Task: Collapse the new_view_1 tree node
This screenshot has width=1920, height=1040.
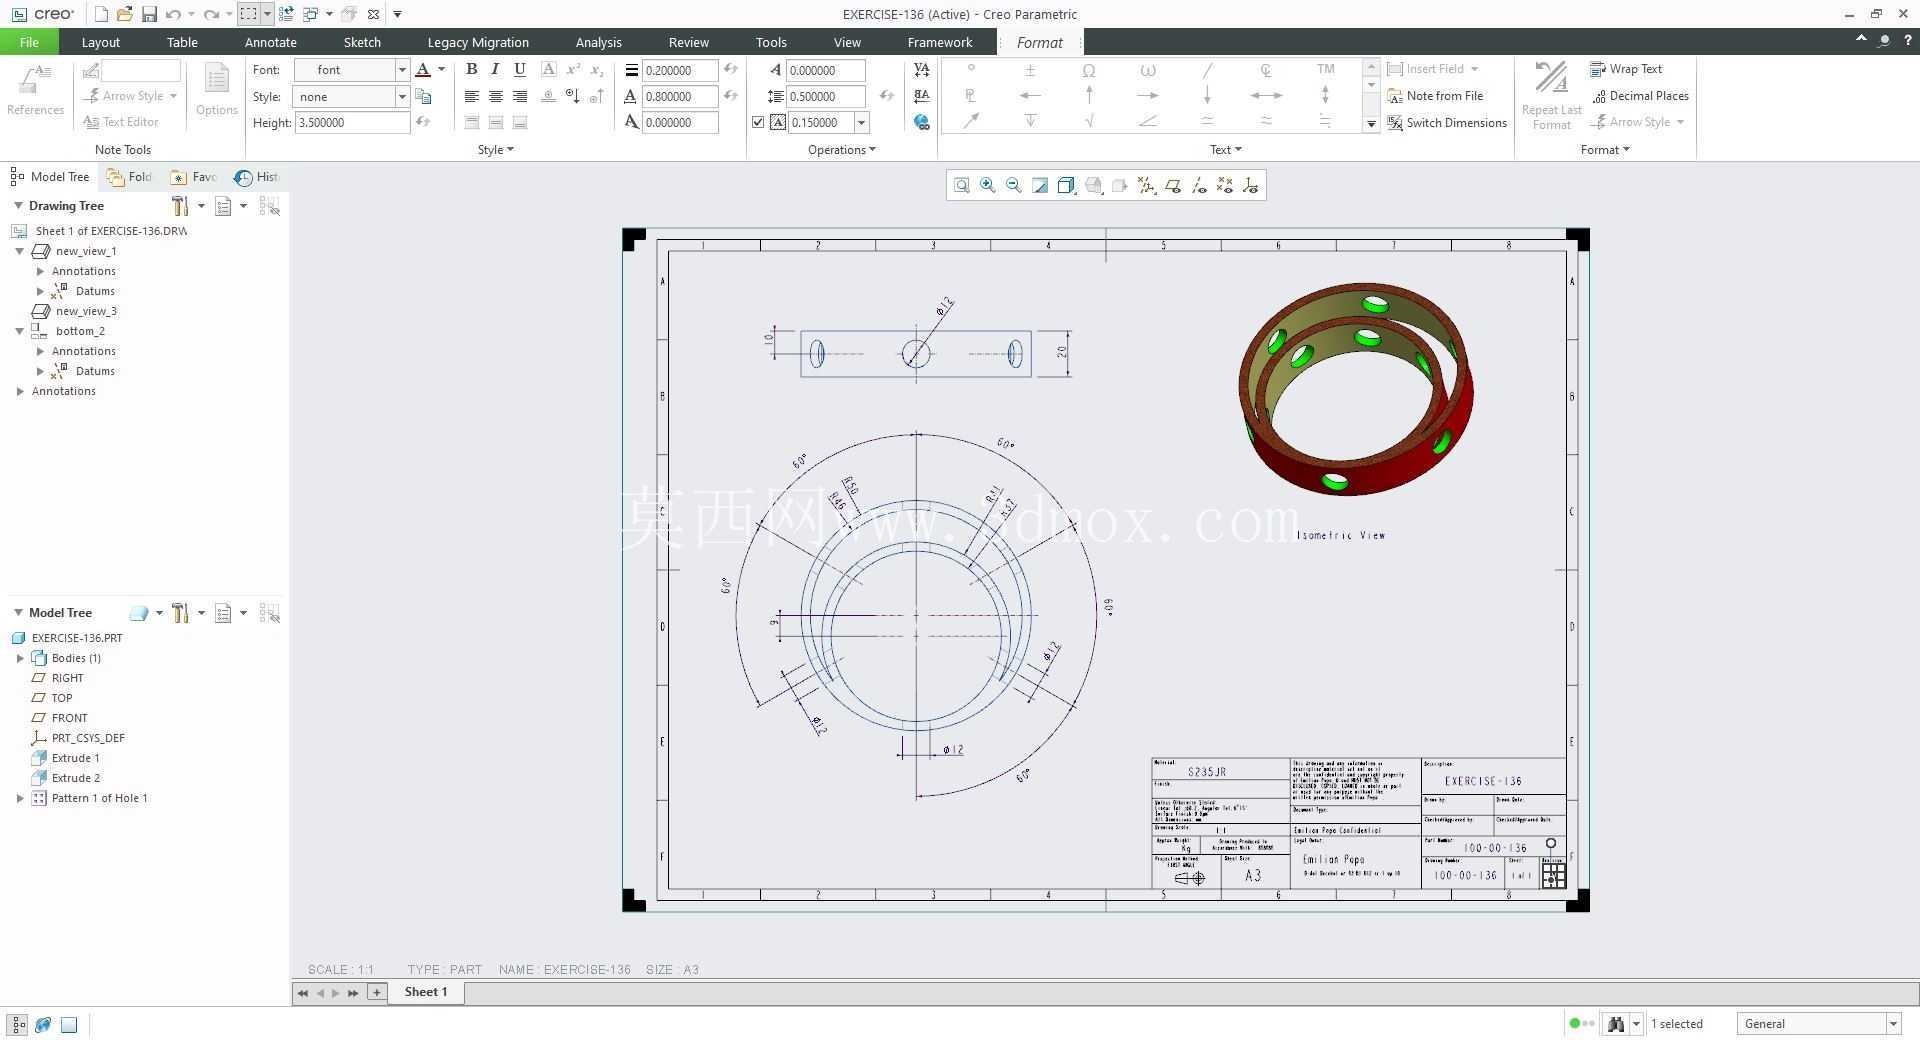Action: 19,251
